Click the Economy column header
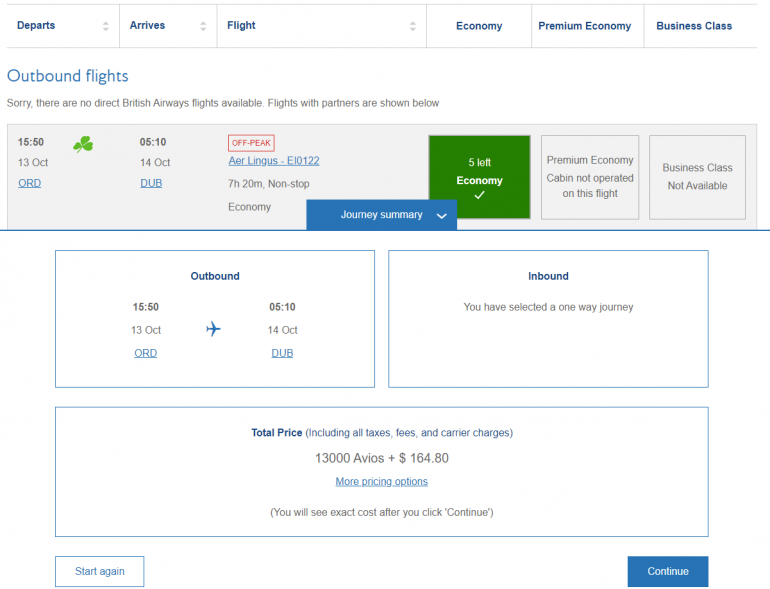The height and width of the screenshot is (589, 770). [479, 26]
